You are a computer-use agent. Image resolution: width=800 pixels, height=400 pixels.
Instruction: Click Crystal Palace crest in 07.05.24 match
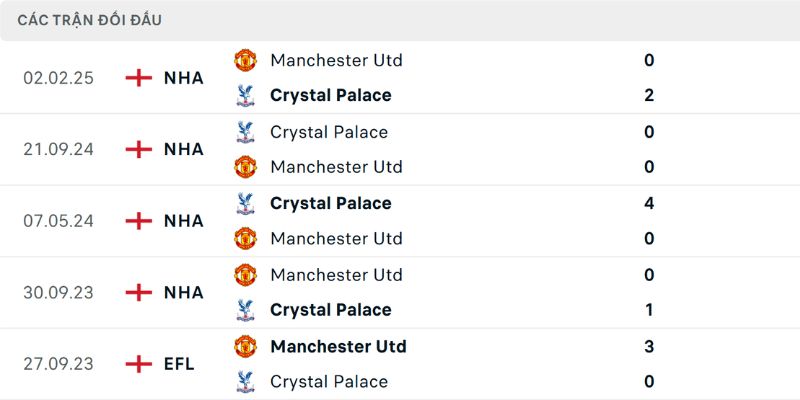coord(245,203)
